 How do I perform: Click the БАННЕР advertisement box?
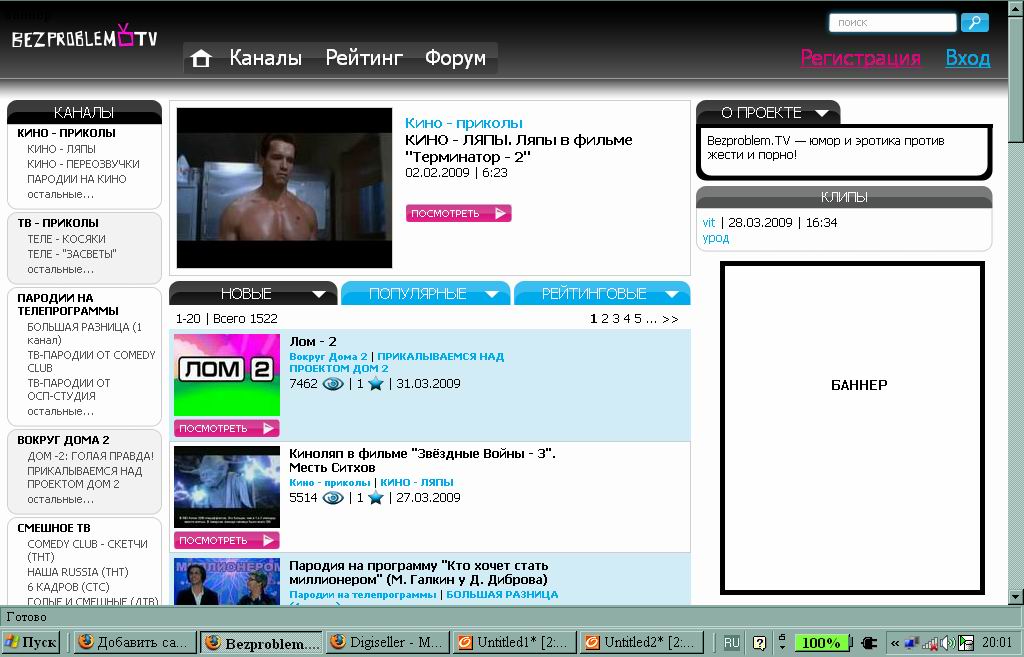[x=852, y=428]
